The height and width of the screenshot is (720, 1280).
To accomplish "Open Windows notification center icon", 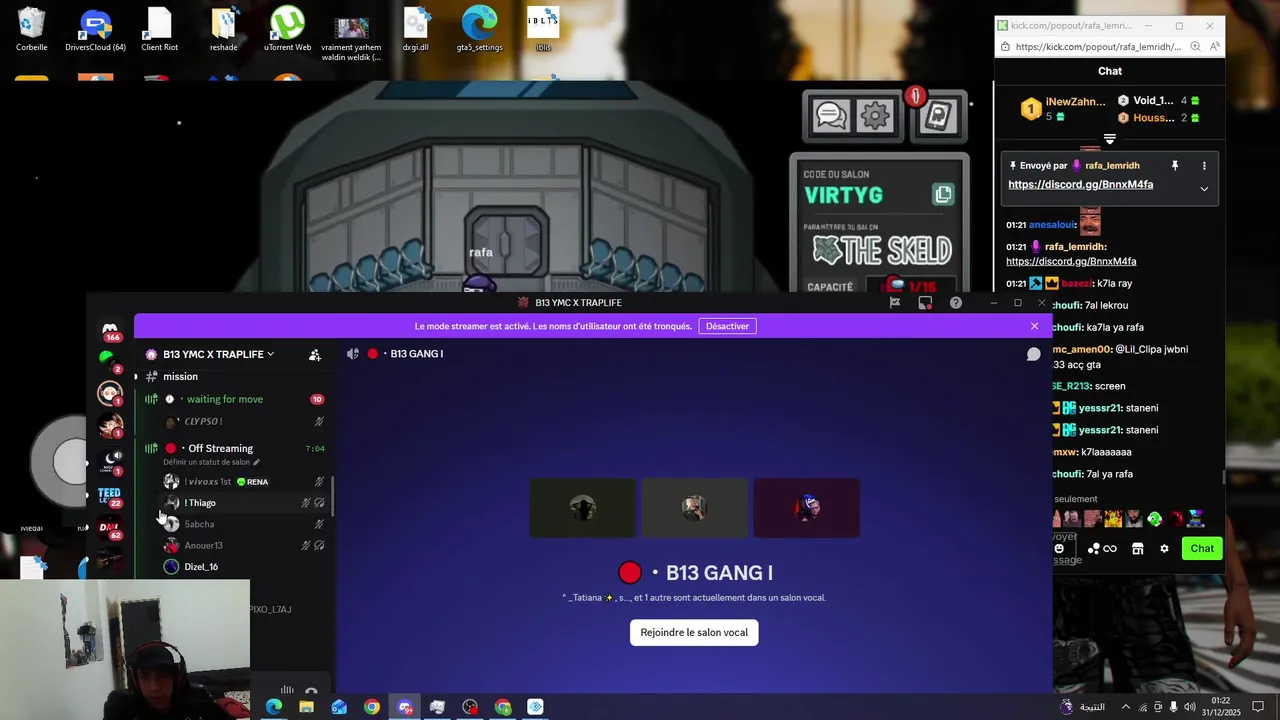I will tap(1258, 707).
